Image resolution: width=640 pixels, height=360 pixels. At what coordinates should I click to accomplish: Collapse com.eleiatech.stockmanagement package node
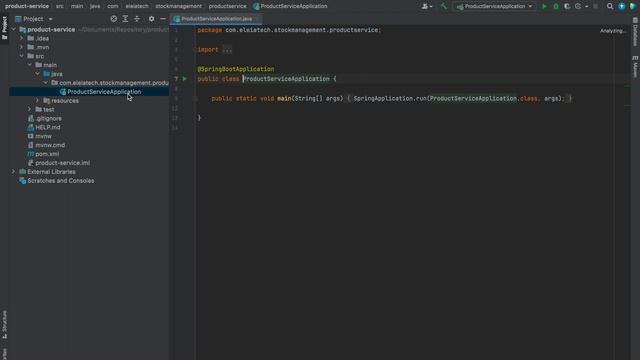click(46, 83)
